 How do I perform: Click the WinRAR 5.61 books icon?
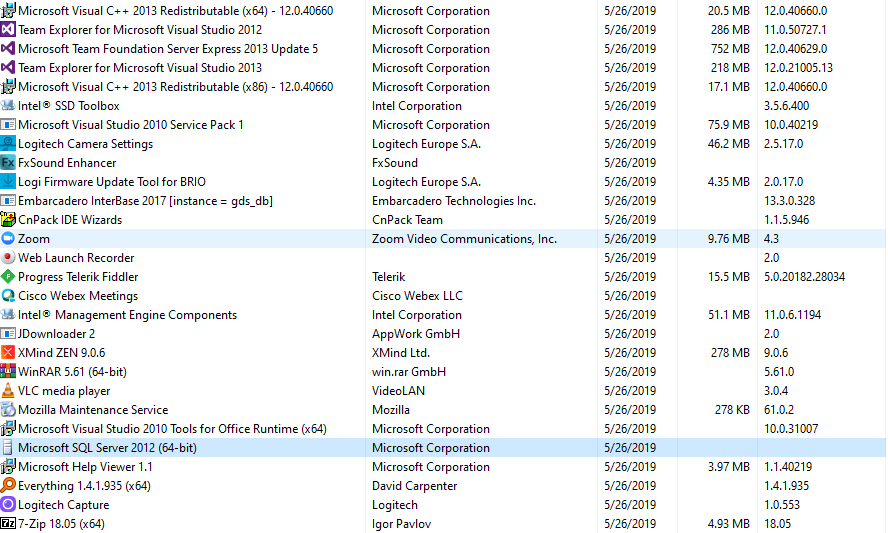(x=8, y=372)
